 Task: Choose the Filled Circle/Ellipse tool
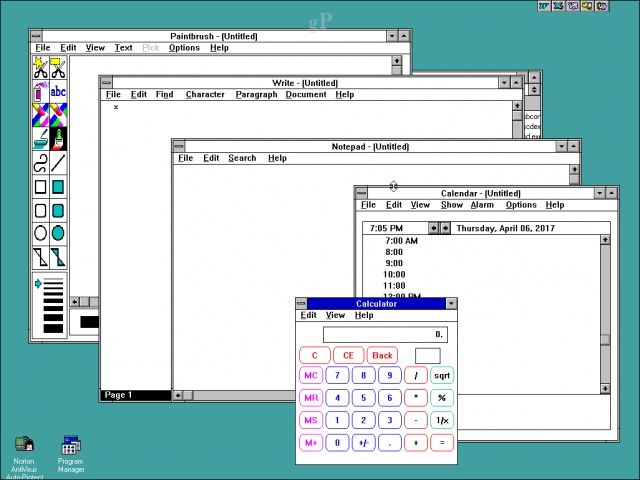(x=58, y=233)
